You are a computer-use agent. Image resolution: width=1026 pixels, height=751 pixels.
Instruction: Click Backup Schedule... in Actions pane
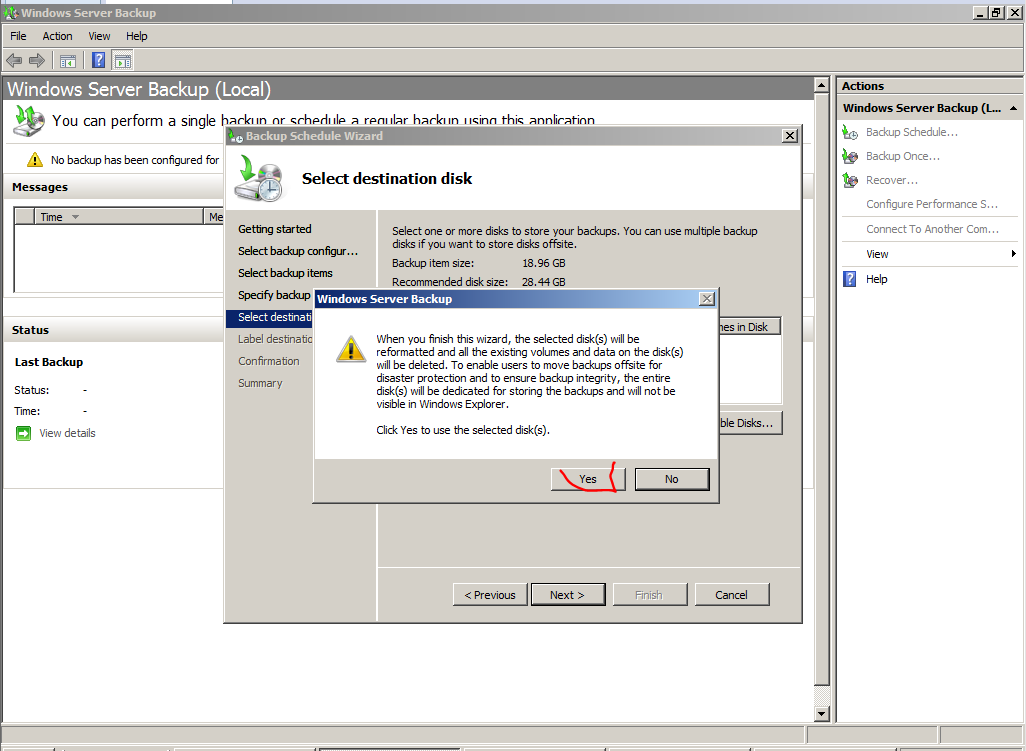pos(911,132)
